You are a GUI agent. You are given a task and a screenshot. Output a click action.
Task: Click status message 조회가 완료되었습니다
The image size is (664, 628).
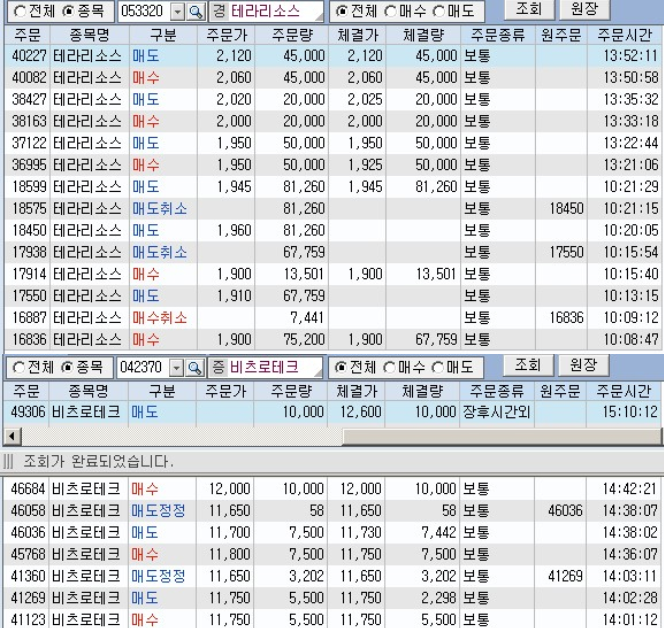(98, 461)
